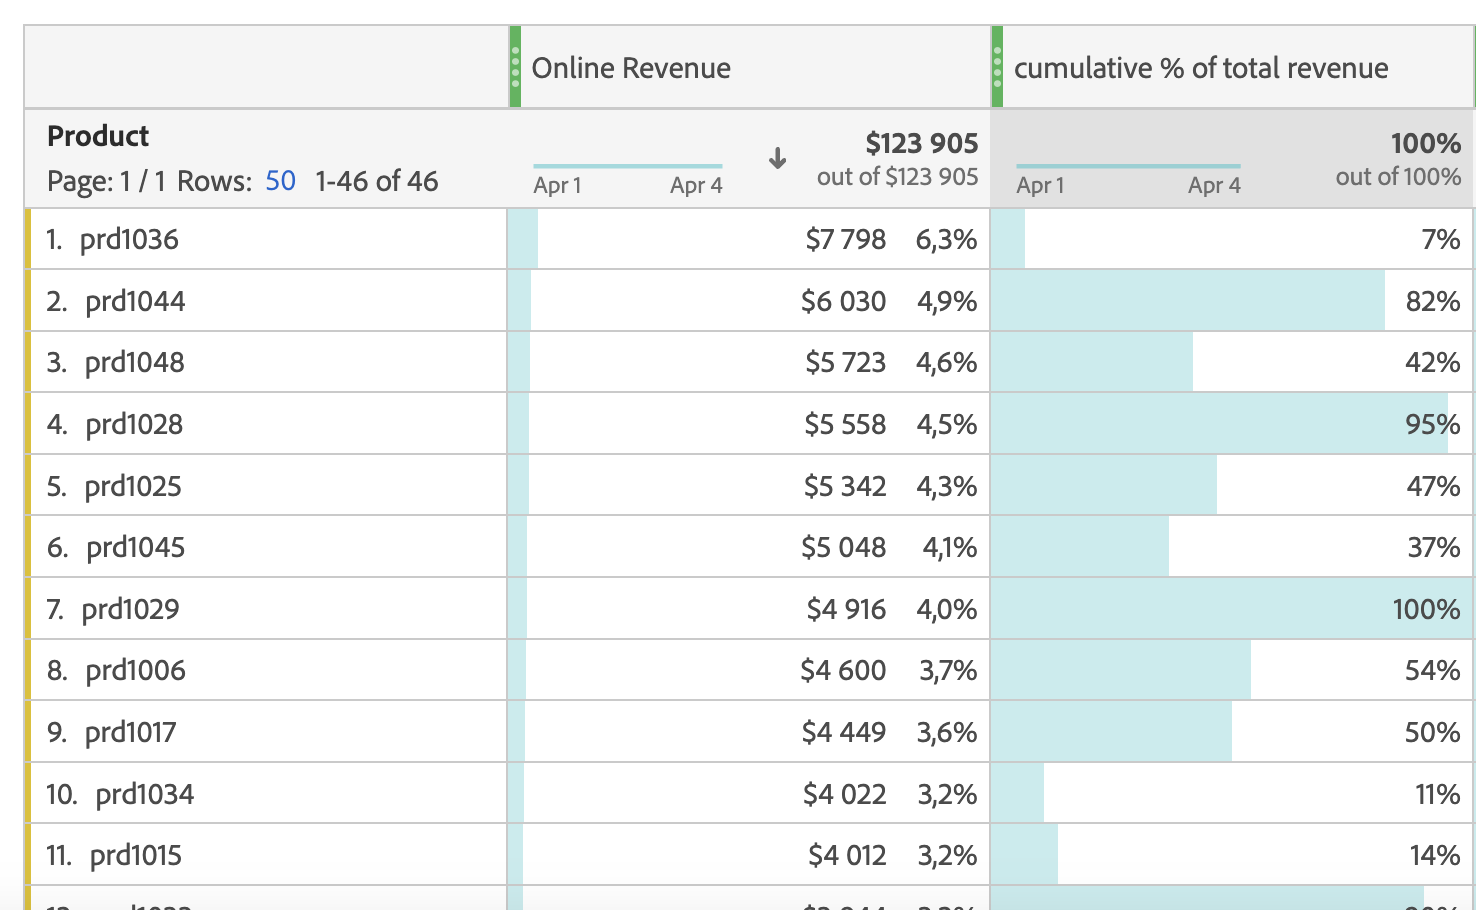Click the $5 048 revenue cell
Image resolution: width=1476 pixels, height=910 pixels.
click(x=749, y=547)
